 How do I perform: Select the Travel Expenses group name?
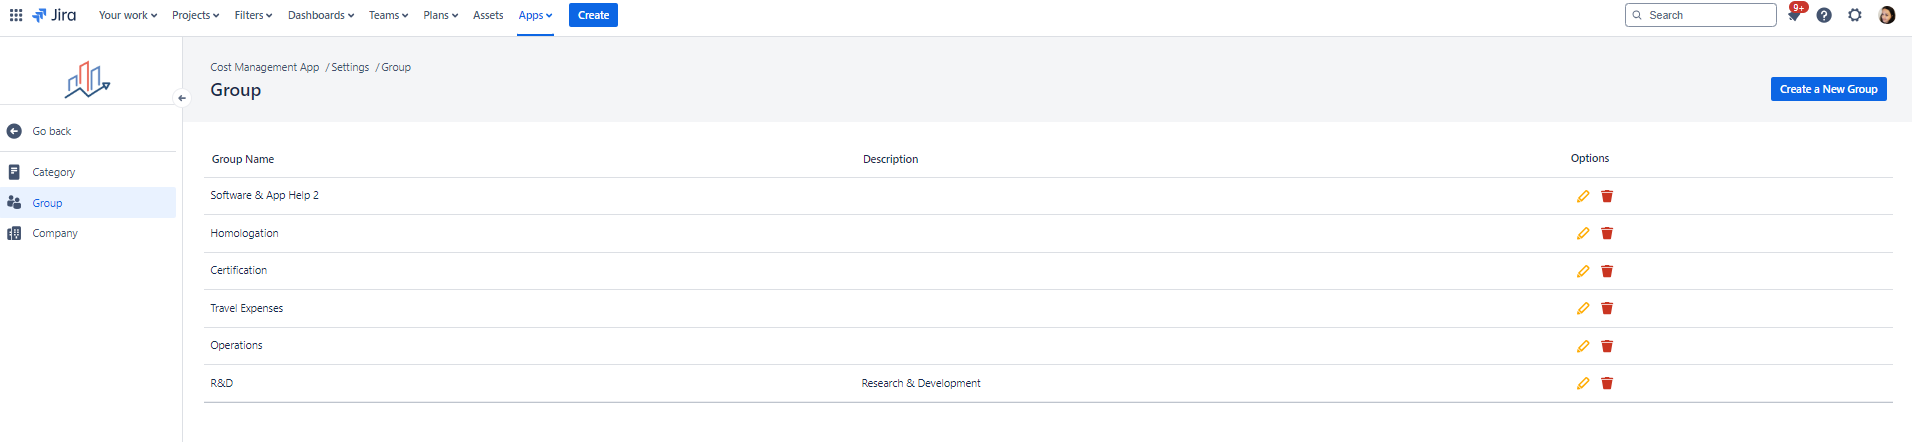246,308
